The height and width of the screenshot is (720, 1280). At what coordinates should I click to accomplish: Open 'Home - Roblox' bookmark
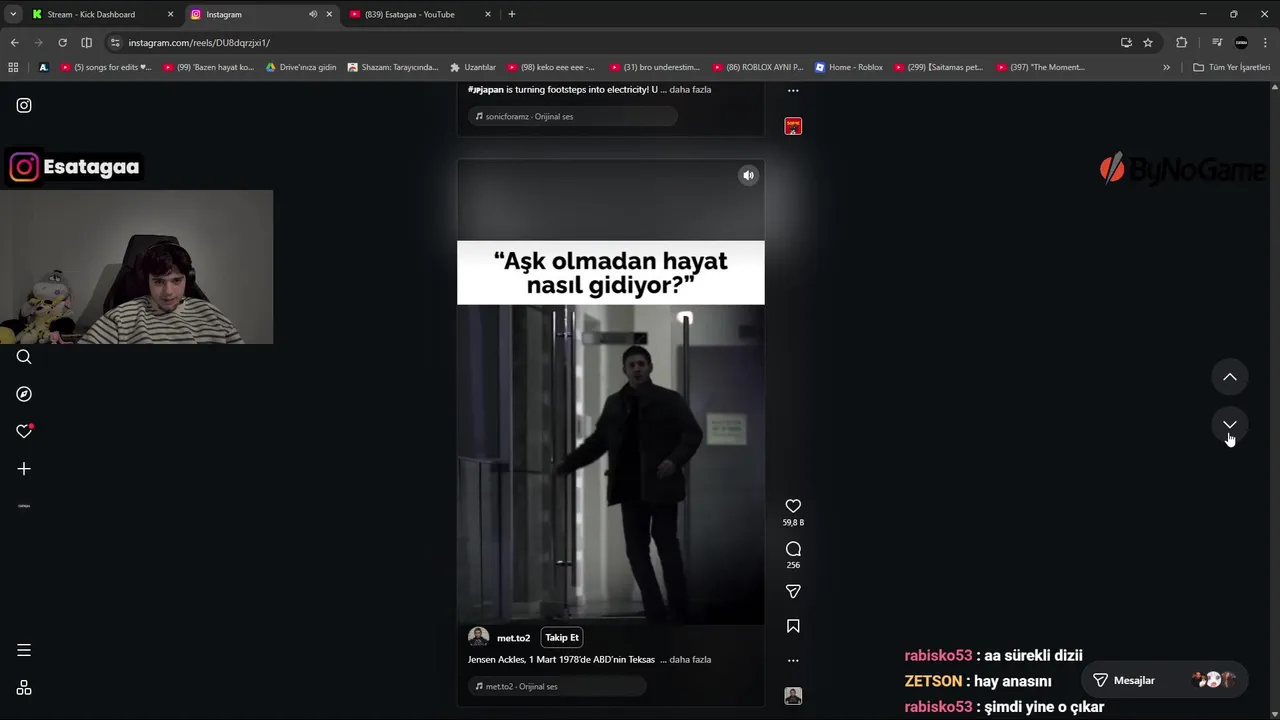coord(849,67)
